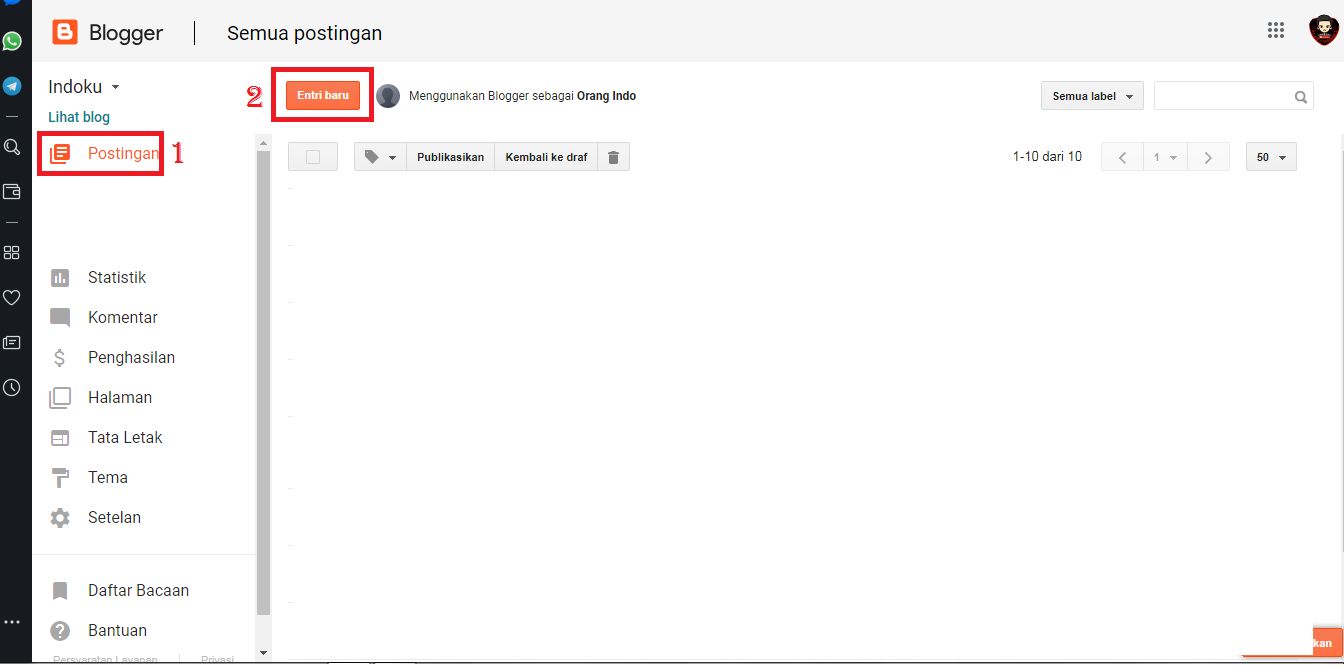Open Bantuan help in the side menu
Image resolution: width=1344 pixels, height=668 pixels.
pos(99,630)
